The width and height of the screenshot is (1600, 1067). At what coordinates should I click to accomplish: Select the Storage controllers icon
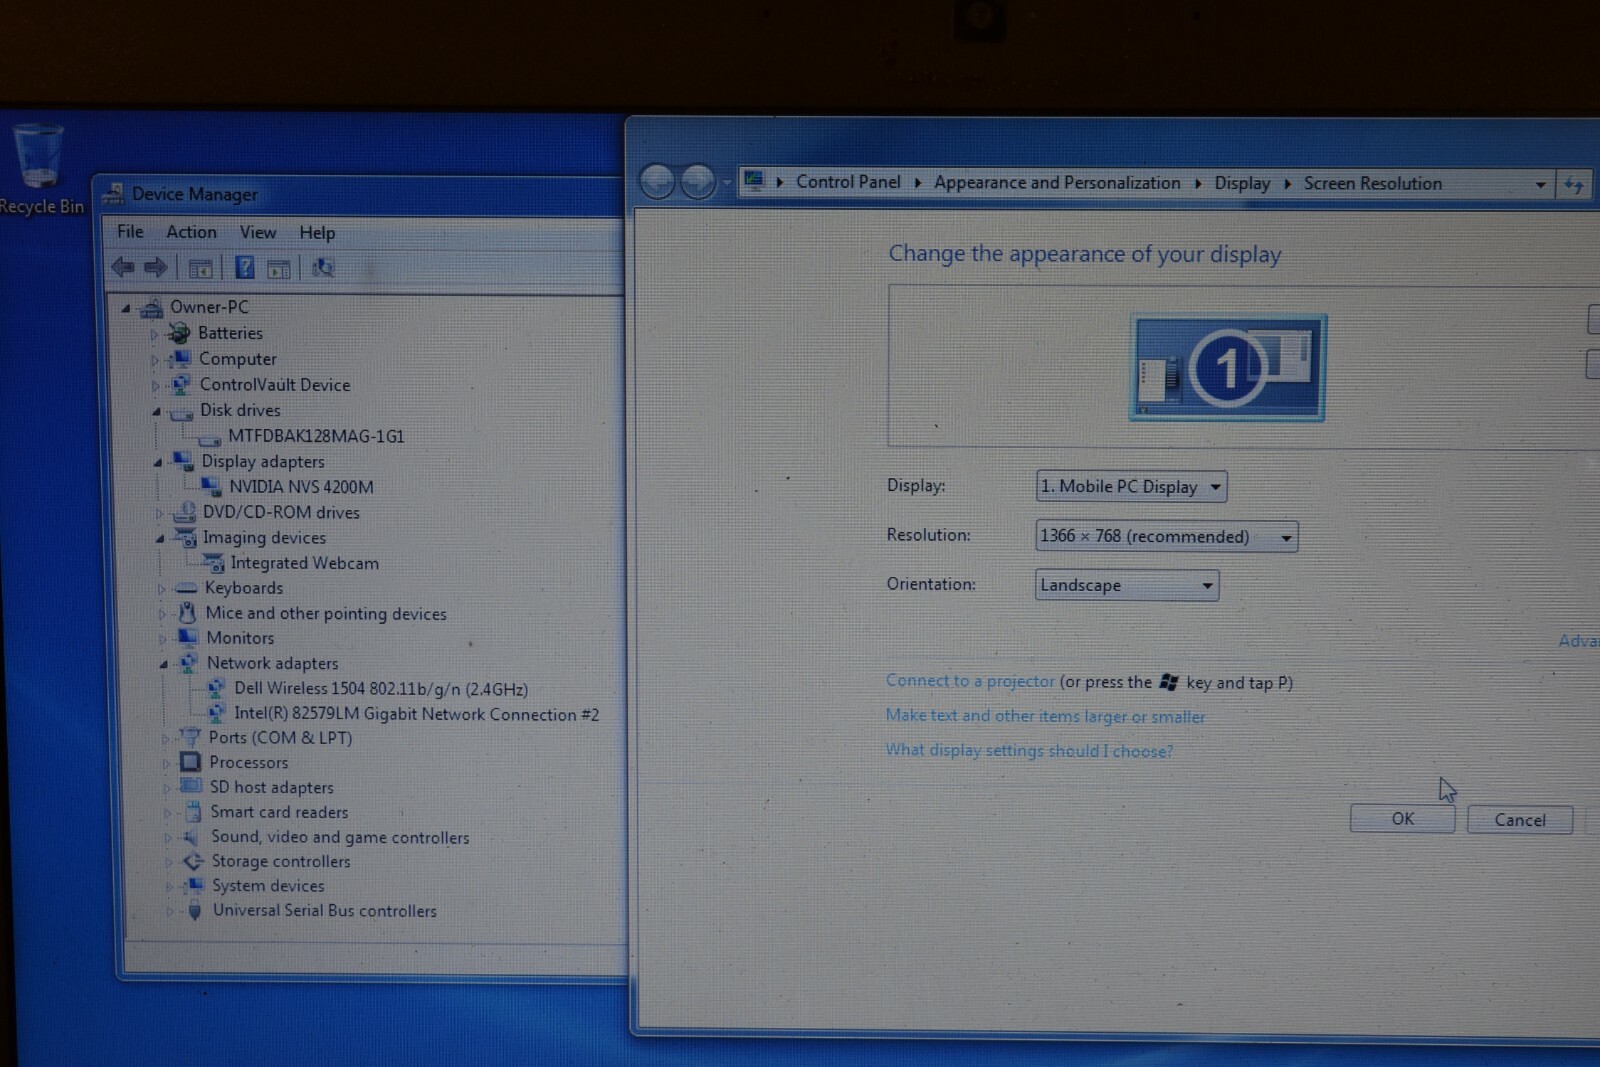pyautogui.click(x=193, y=861)
